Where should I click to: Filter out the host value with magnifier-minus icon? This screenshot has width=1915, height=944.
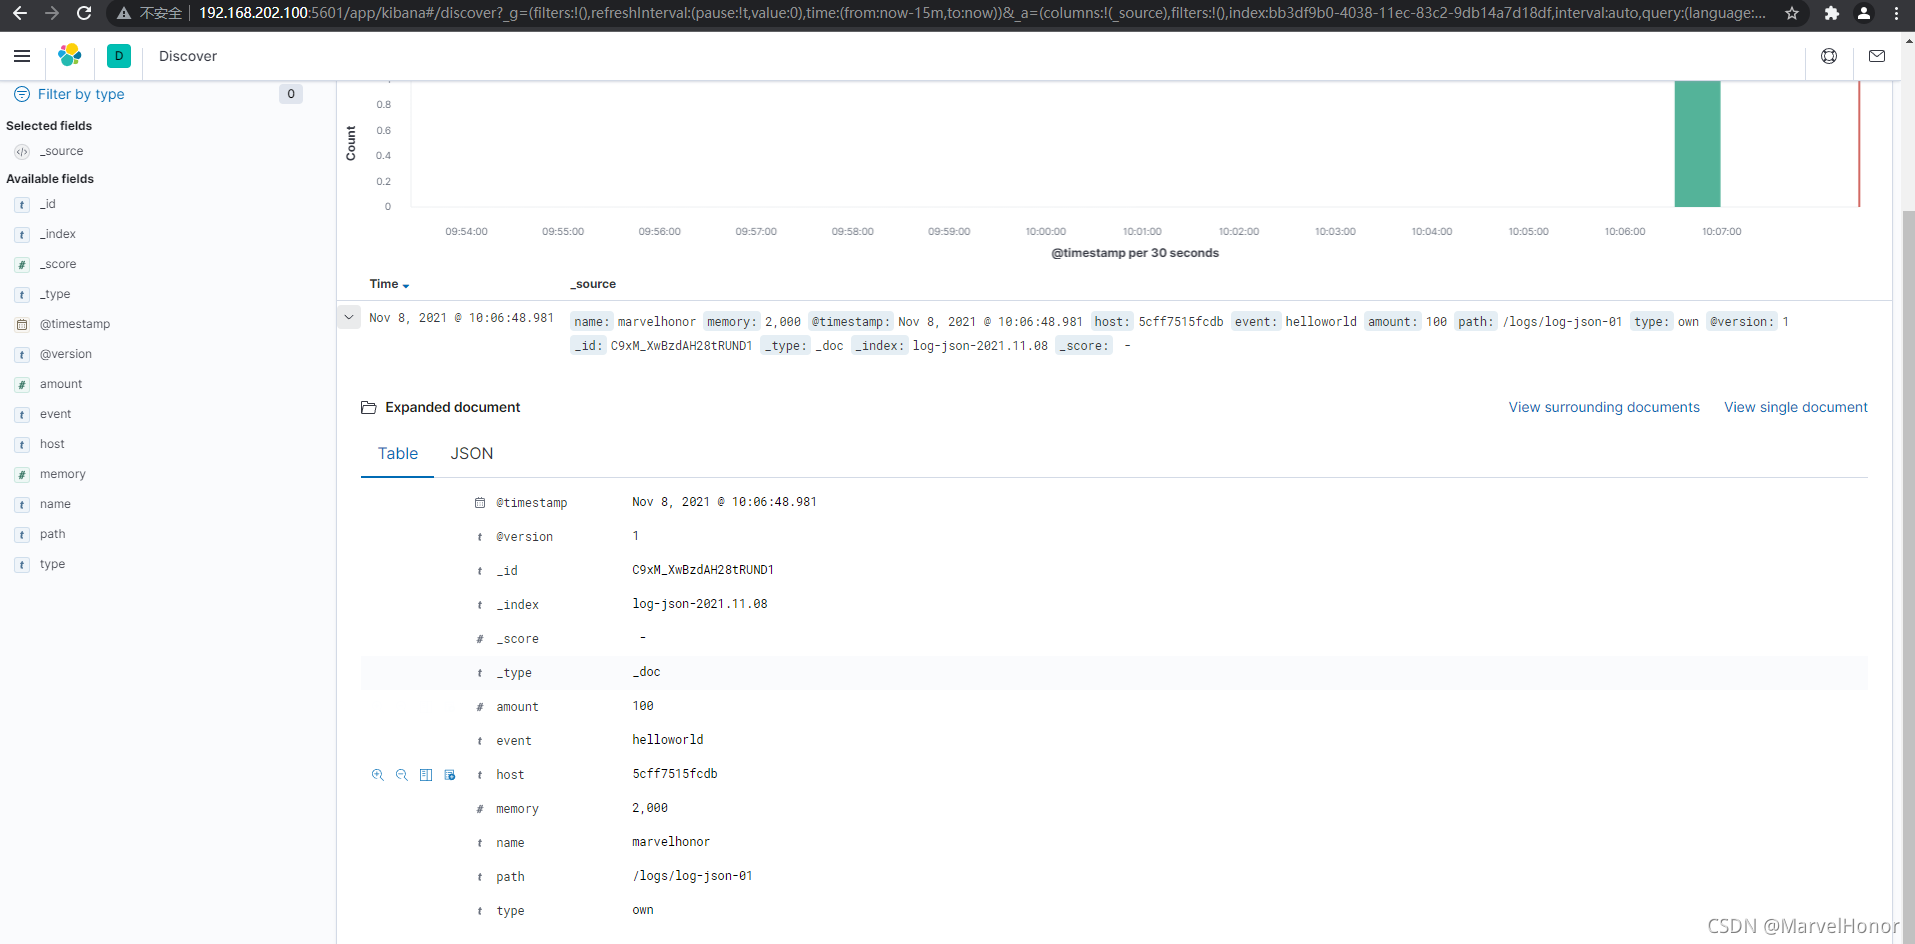(402, 775)
